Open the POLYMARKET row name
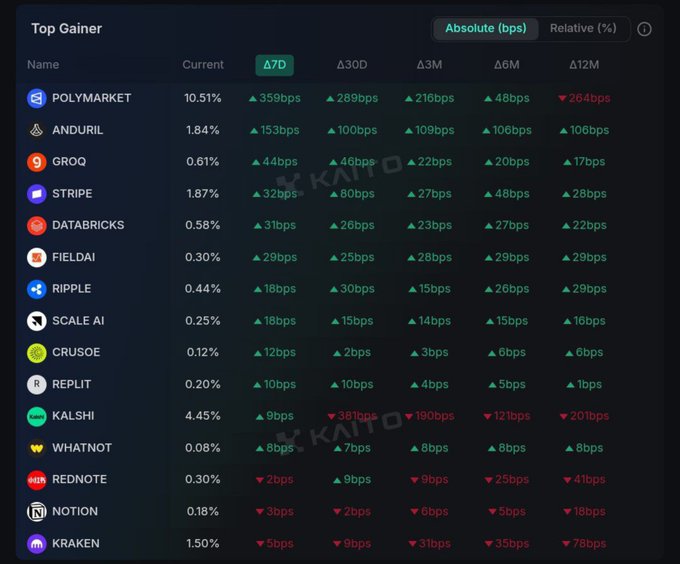The image size is (680, 564). pyautogui.click(x=92, y=98)
